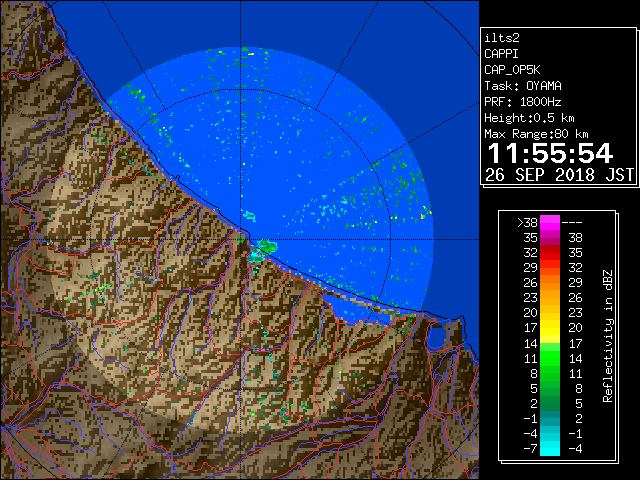Image resolution: width=640 pixels, height=480 pixels.
Task: Click the '26 SEP 2018 JST' date
Action: click(559, 175)
